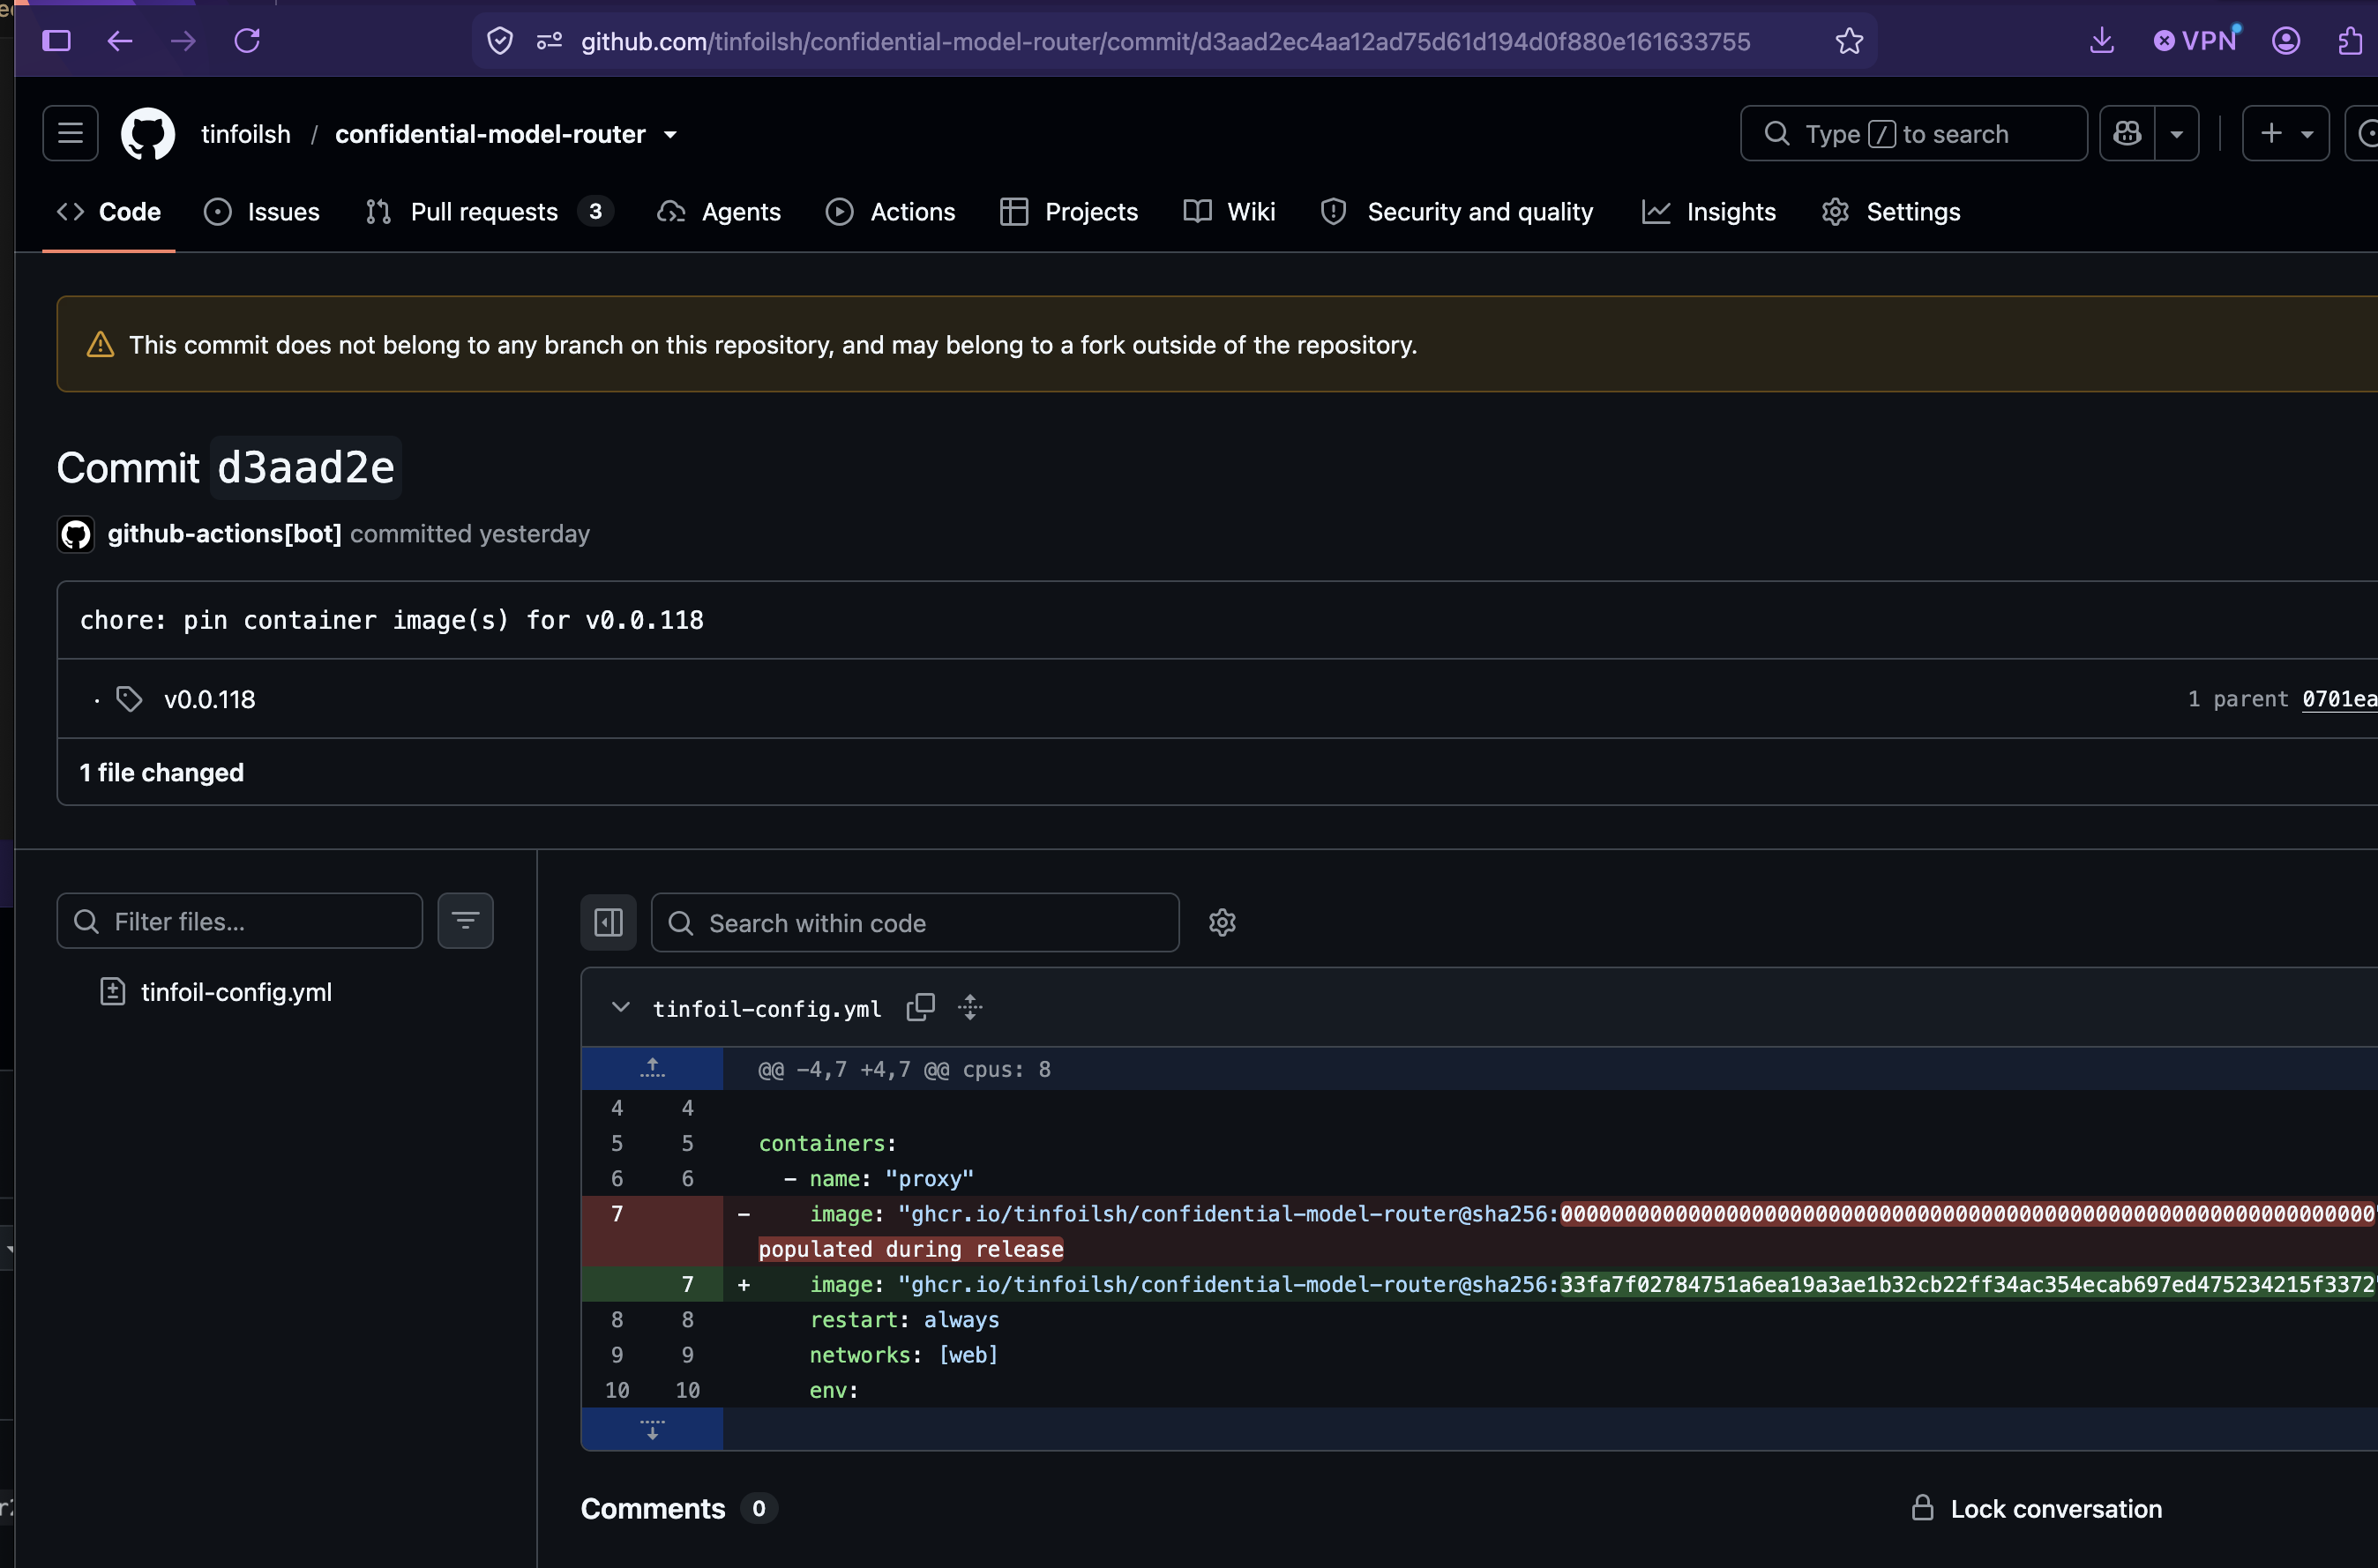Open the Actions tab

[x=890, y=212]
